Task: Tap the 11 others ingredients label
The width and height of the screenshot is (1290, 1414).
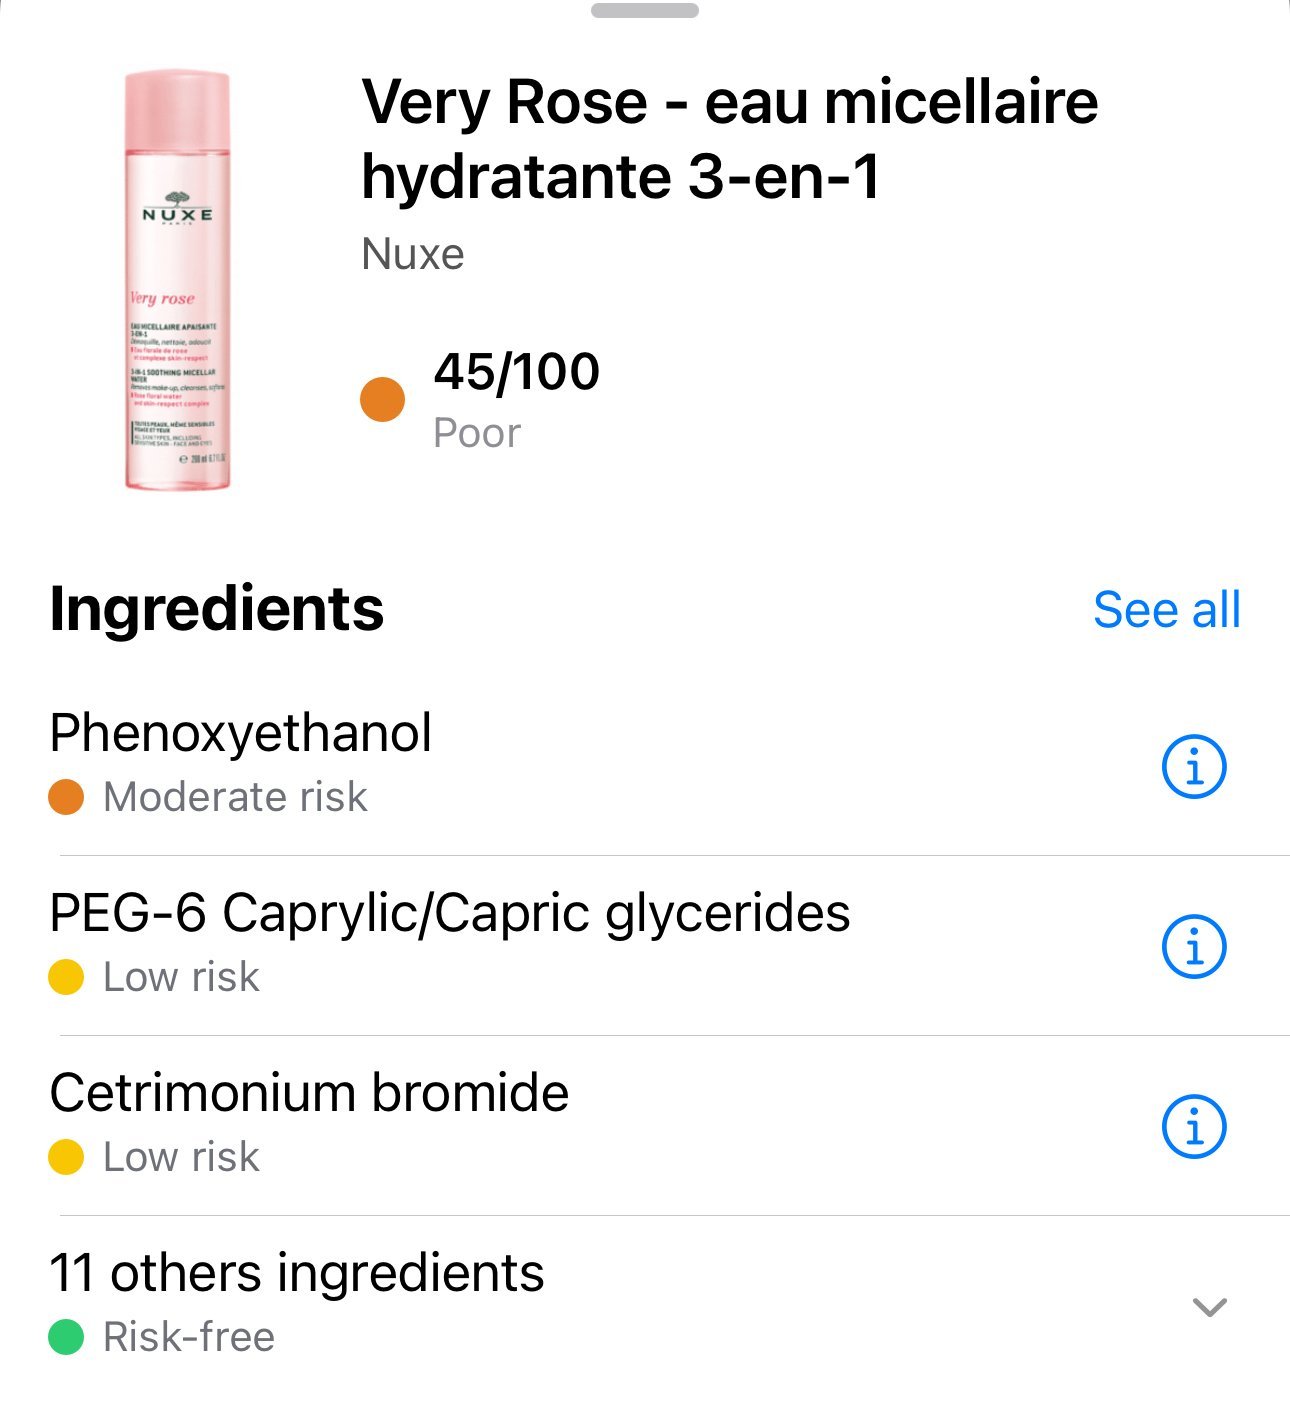Action: (297, 1273)
